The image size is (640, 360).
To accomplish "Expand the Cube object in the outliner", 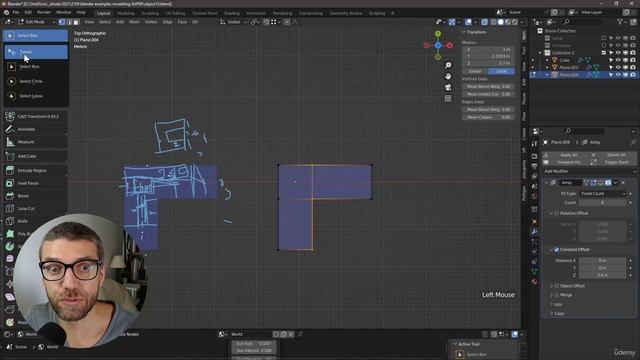I will (547, 60).
